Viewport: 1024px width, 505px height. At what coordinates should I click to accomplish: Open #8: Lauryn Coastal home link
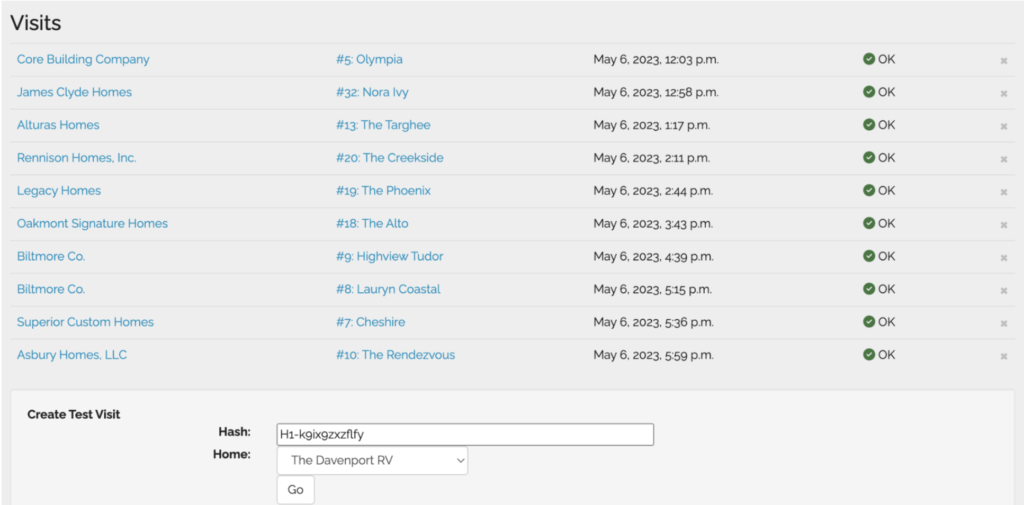(388, 290)
